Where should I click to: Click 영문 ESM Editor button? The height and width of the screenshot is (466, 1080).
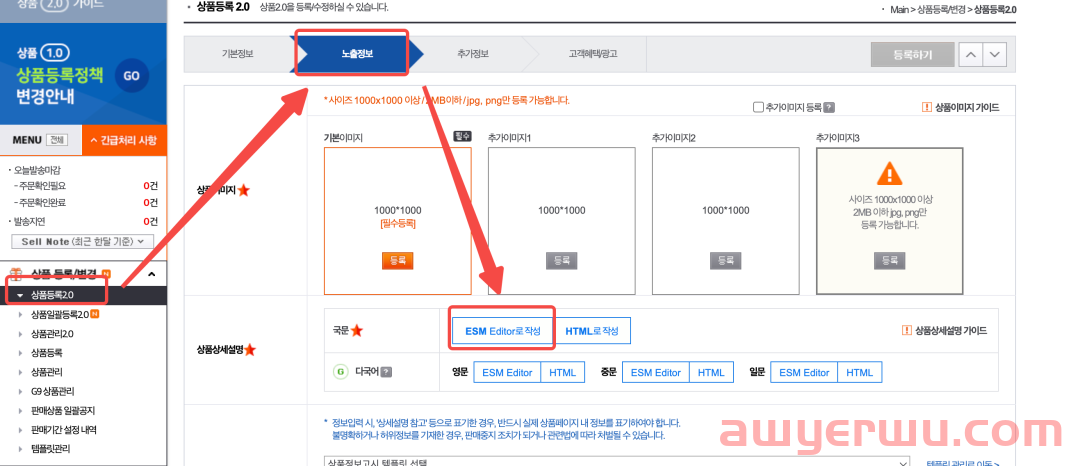pyautogui.click(x=507, y=372)
